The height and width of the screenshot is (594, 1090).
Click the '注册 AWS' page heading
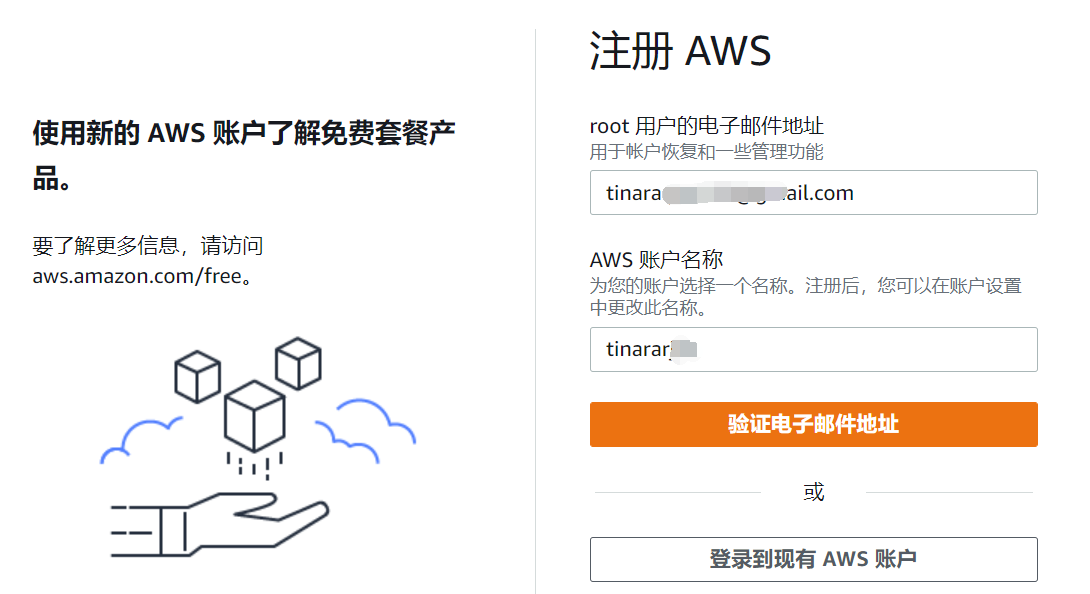680,50
